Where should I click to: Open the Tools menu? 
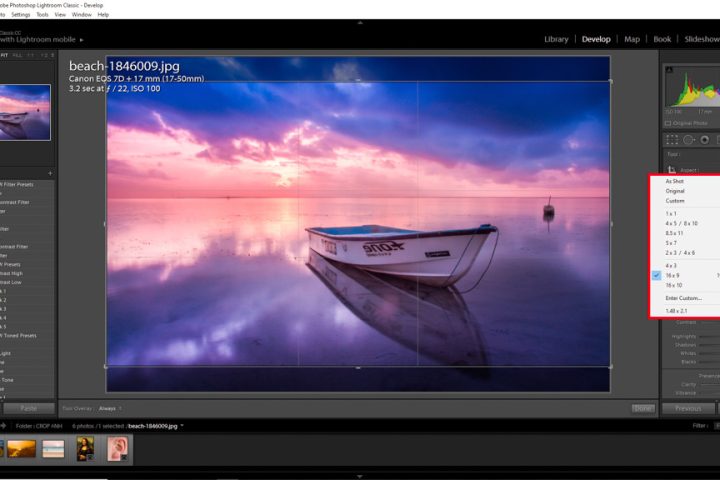42,15
